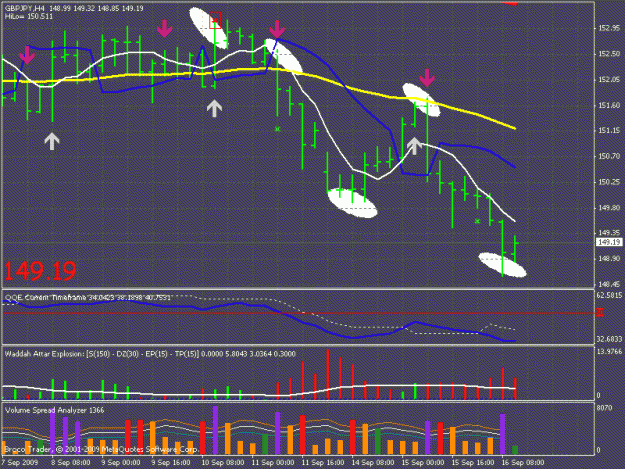Click the 14 Sep 08:00 time axis label
Viewport: 625px width, 469px height.
pos(373,463)
